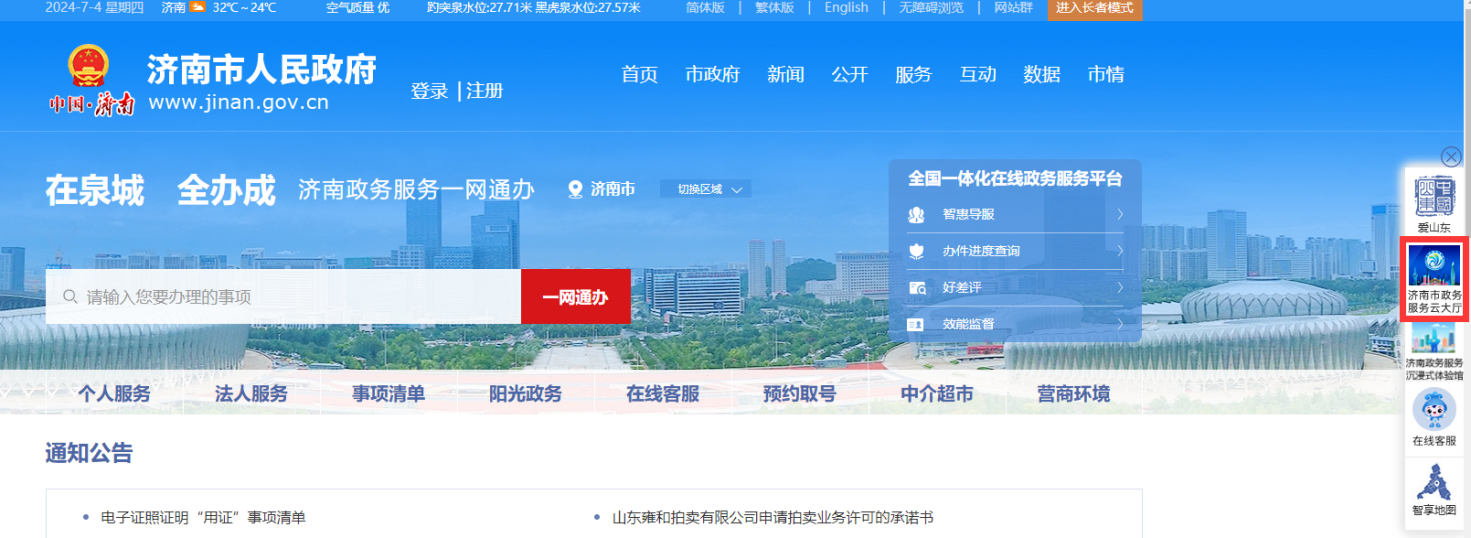
Task: Click the red 一网通办 search button
Action: click(575, 297)
